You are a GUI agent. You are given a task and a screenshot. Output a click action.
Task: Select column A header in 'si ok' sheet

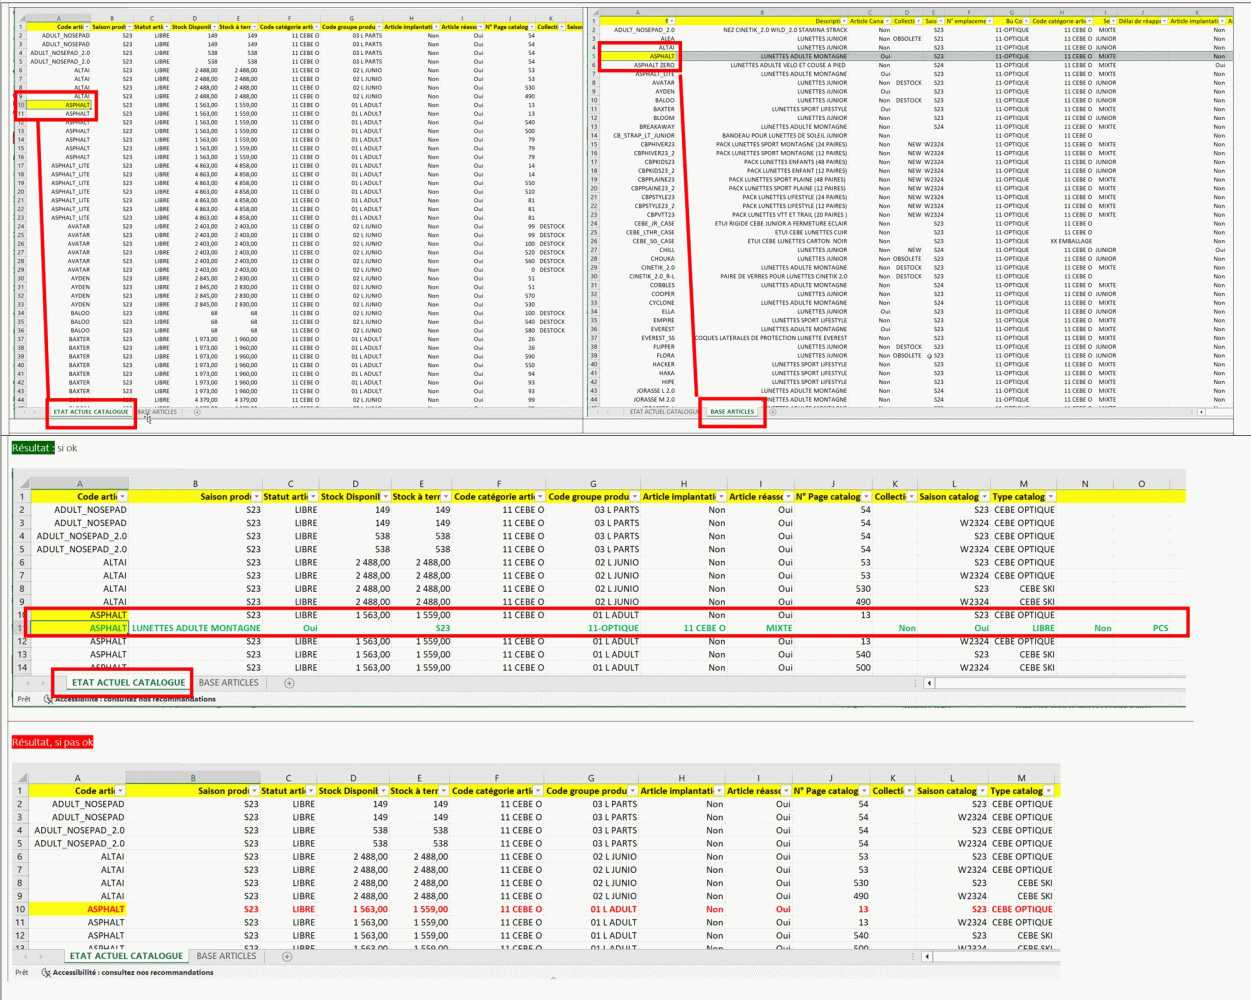click(x=80, y=483)
